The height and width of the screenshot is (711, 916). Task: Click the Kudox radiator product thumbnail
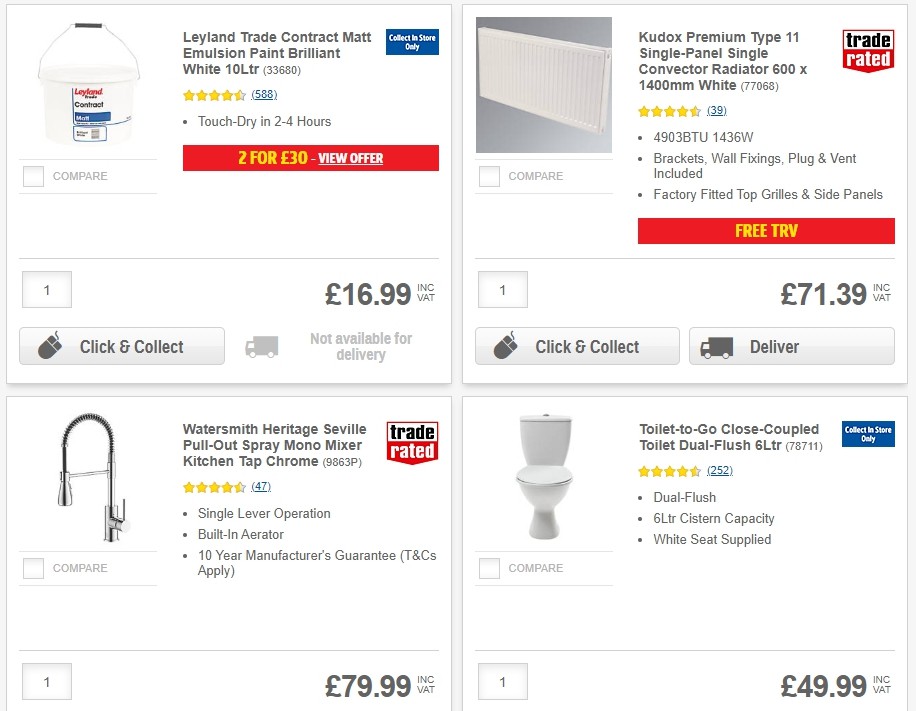543,84
